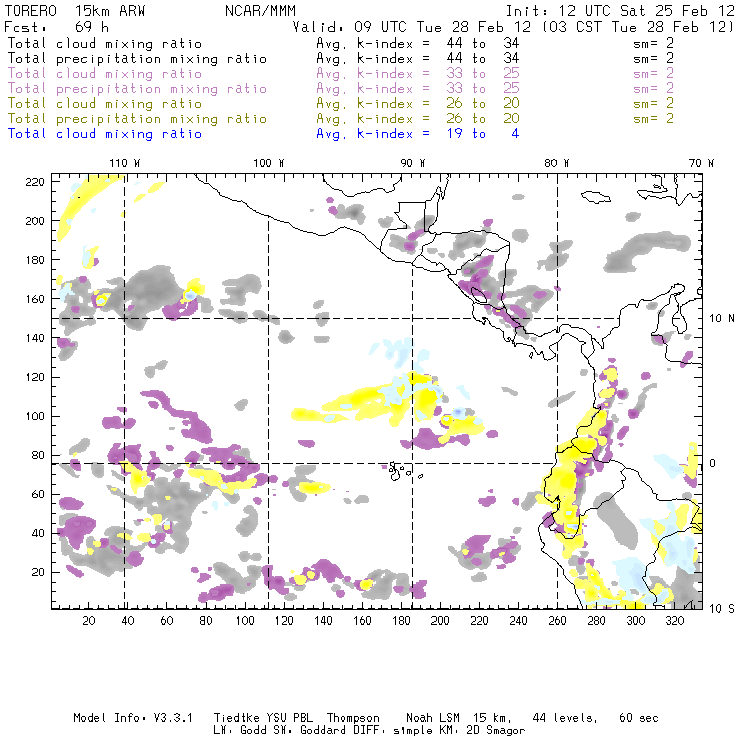Viewport: 740px width, 740px height.
Task: Click the "Valid: 09 UTC Tue 28 Feb 12" text
Action: [412, 27]
